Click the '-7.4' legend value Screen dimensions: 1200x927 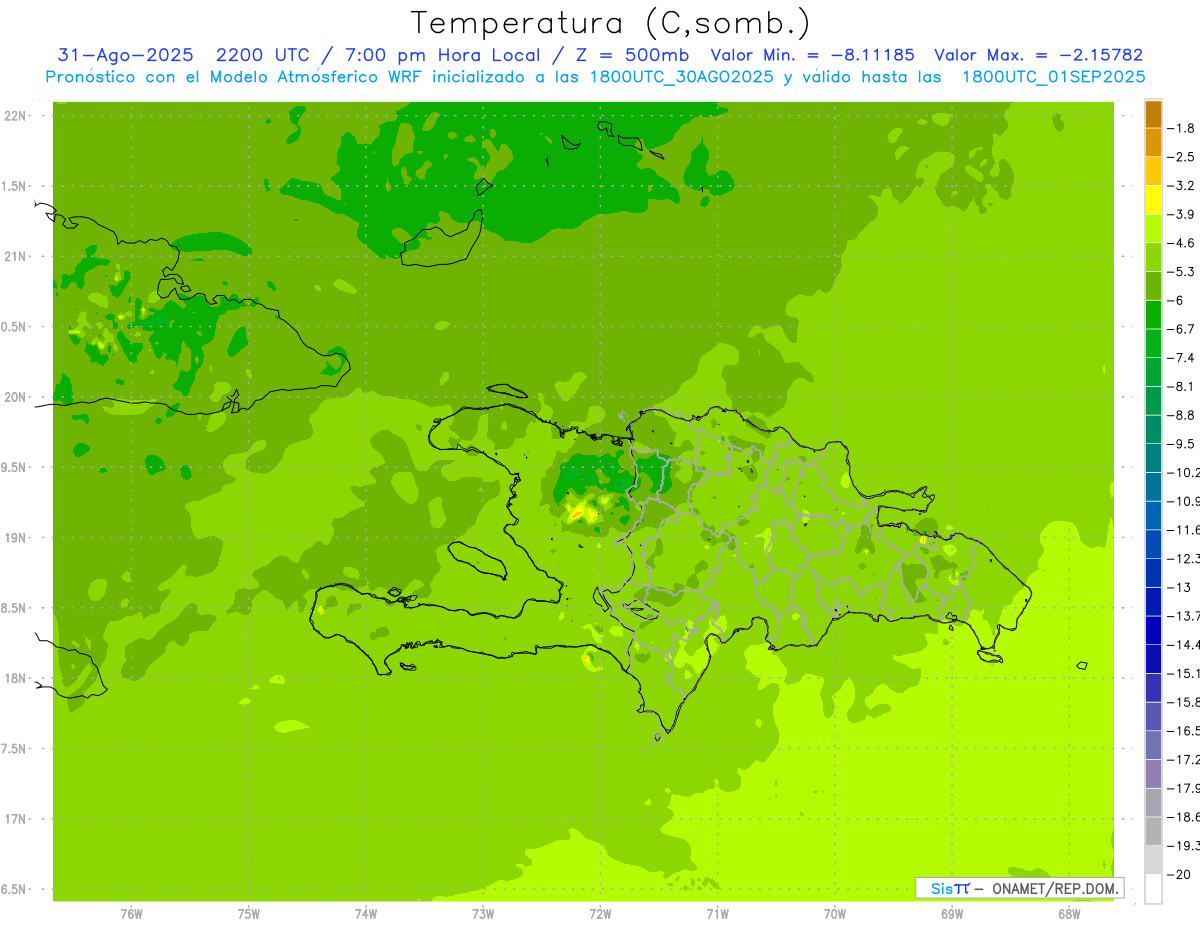1183,358
